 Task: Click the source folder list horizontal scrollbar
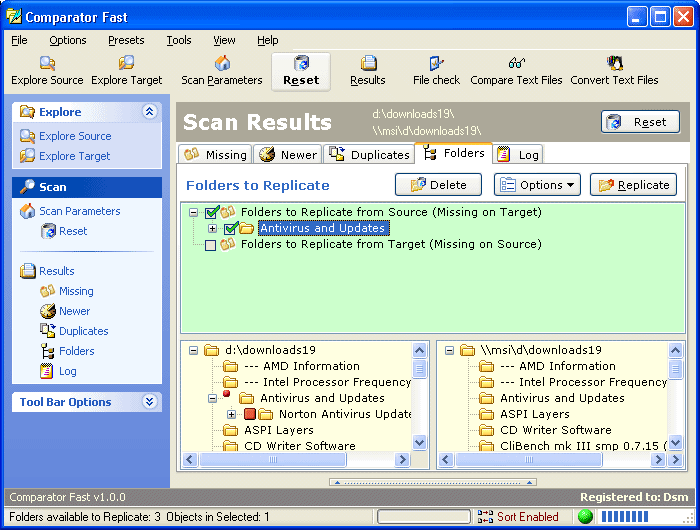coord(299,460)
